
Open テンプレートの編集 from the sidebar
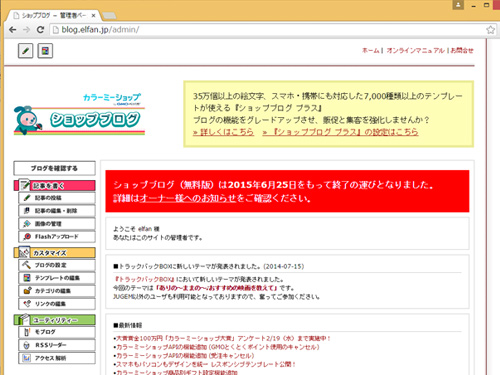click(x=57, y=278)
